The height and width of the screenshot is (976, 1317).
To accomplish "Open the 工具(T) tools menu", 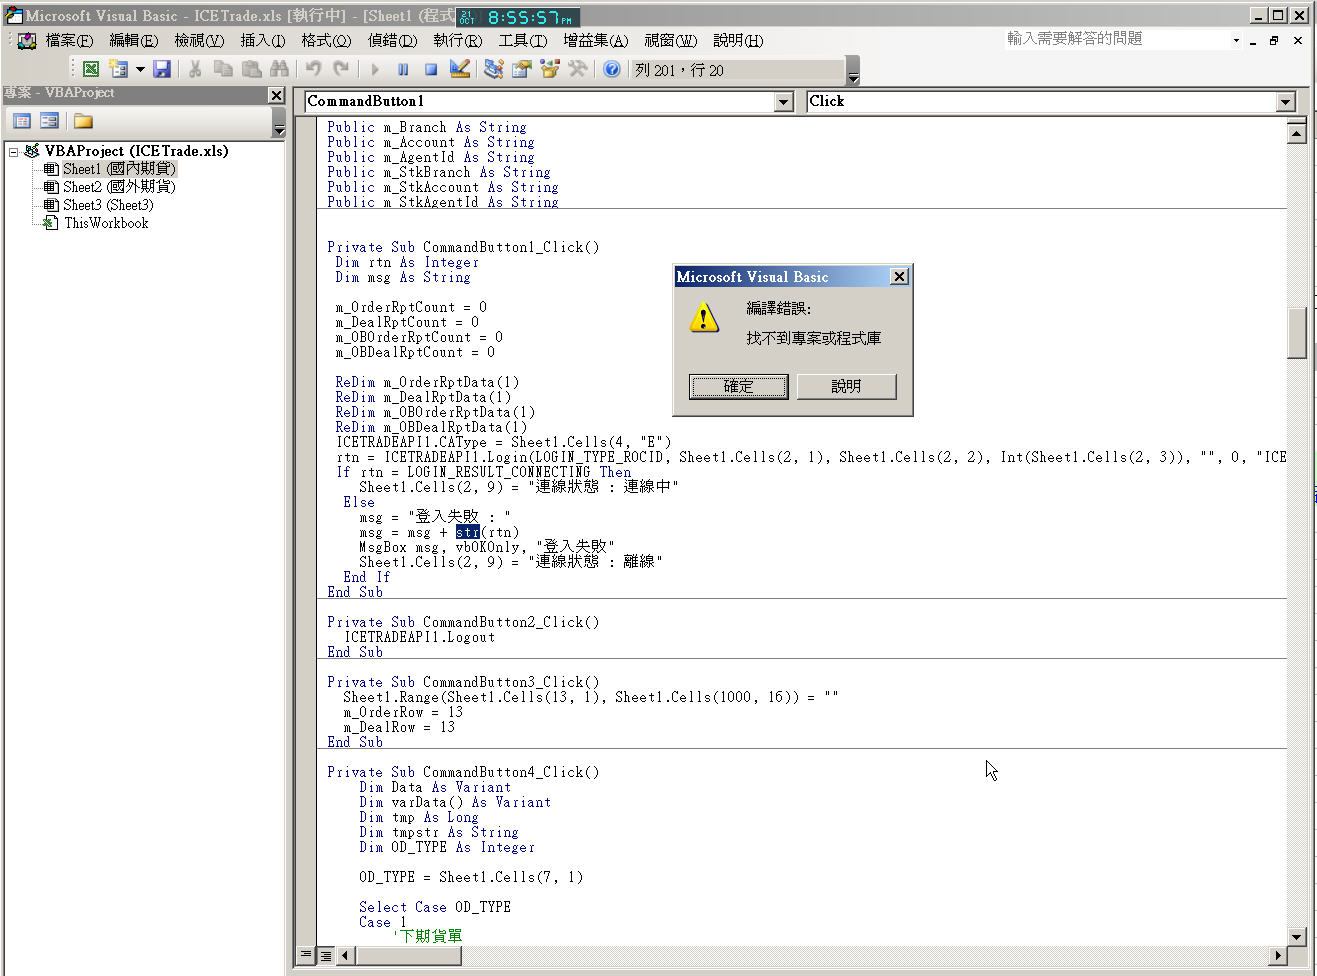I will coord(522,40).
